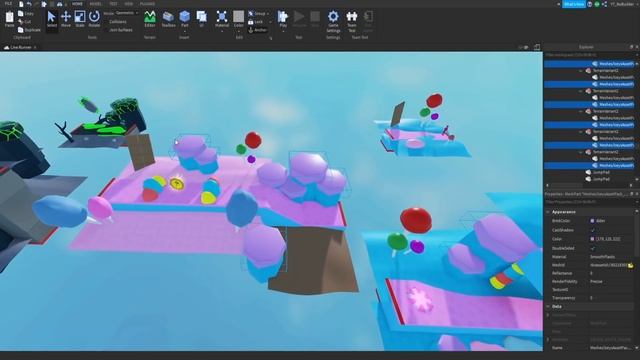This screenshot has height=360, width=640.
Task: Toggle Anchor on the selected parts
Action: coord(257,30)
